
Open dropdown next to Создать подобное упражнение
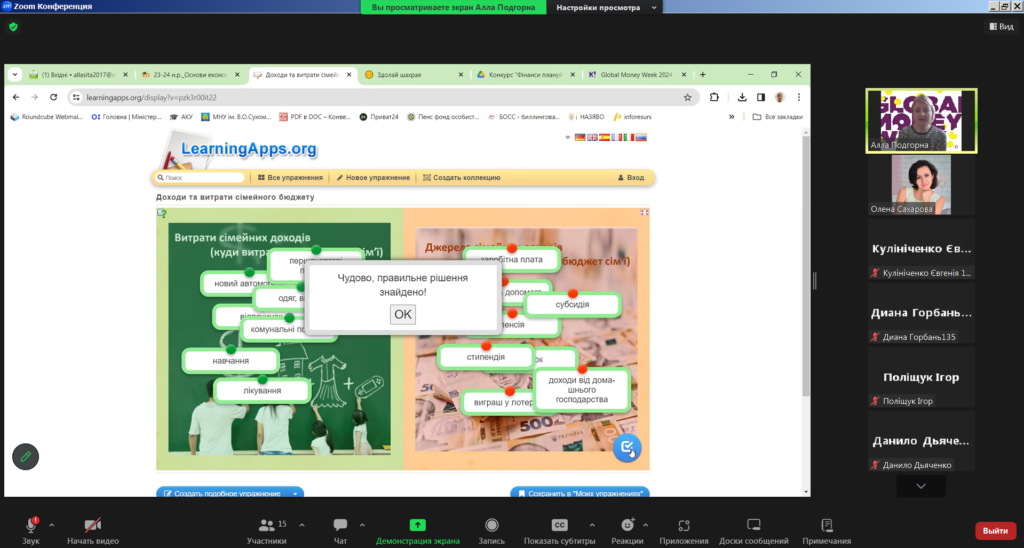tap(295, 493)
